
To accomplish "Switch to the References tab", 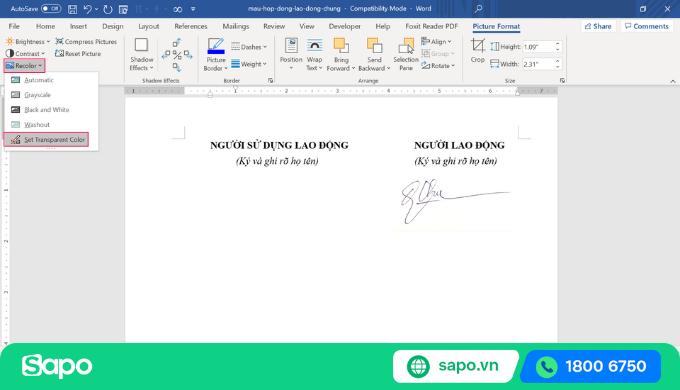I will 191,26.
